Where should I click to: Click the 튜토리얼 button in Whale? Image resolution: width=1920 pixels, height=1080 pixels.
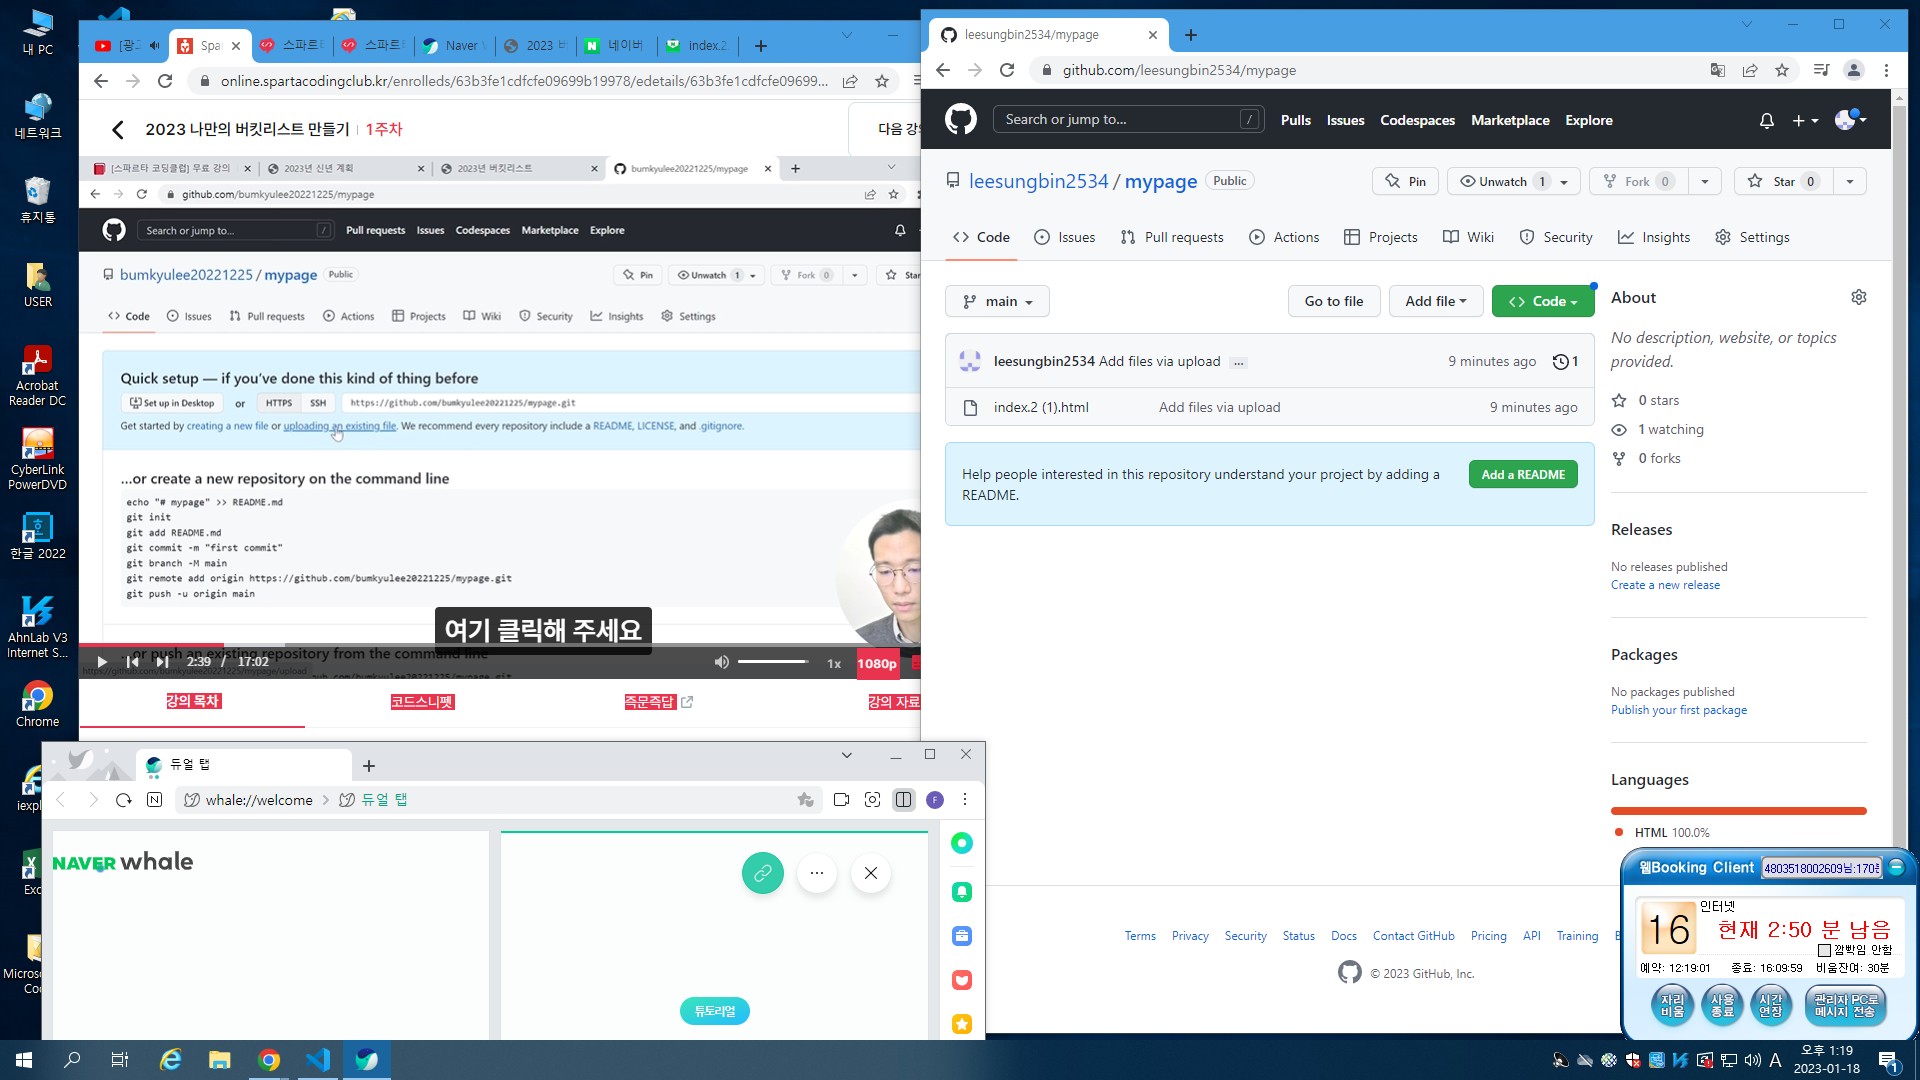tap(715, 1011)
